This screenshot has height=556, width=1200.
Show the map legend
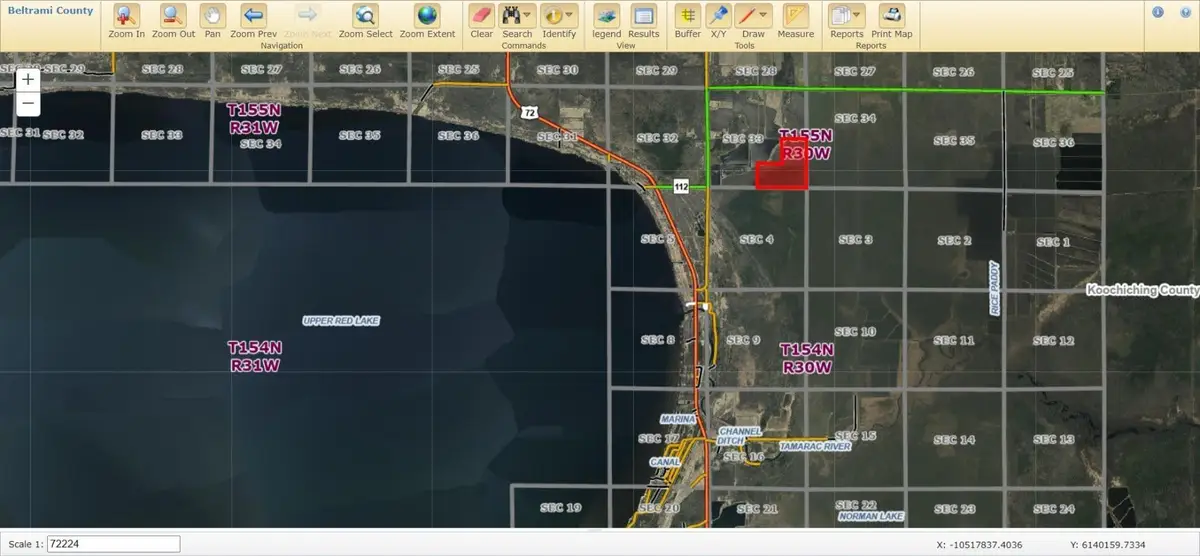click(x=606, y=16)
